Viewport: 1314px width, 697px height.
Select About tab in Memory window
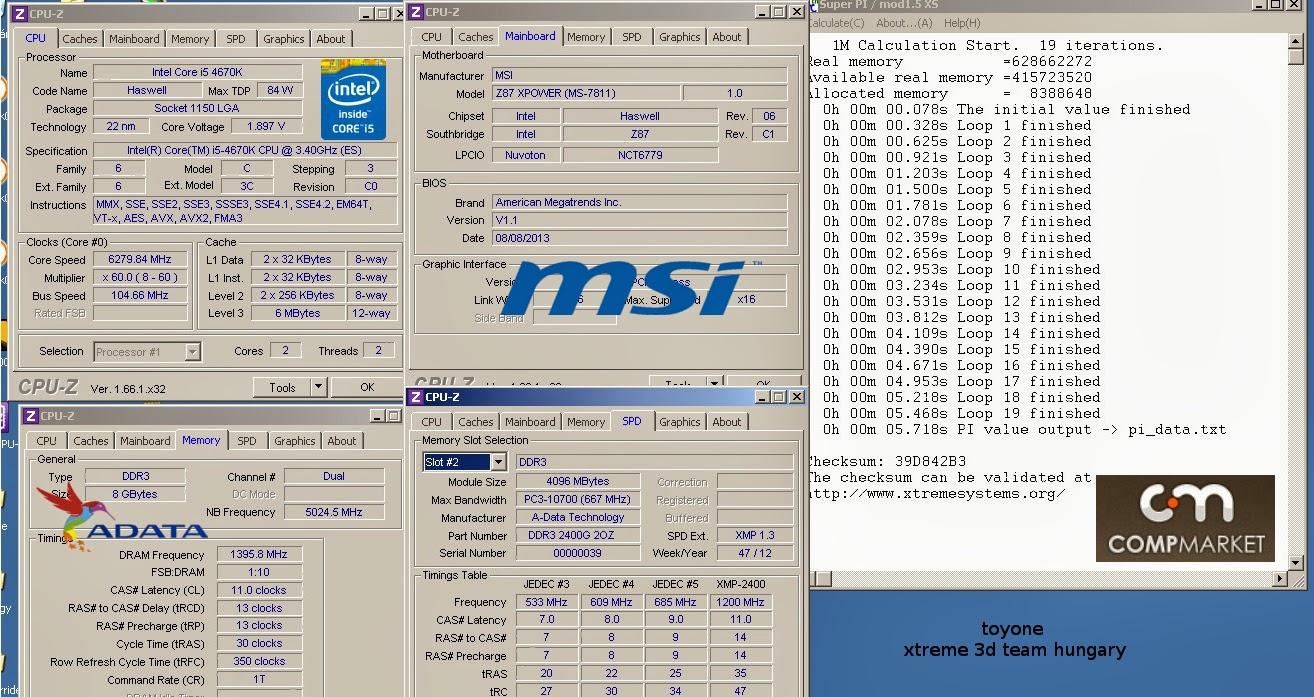tap(342, 441)
